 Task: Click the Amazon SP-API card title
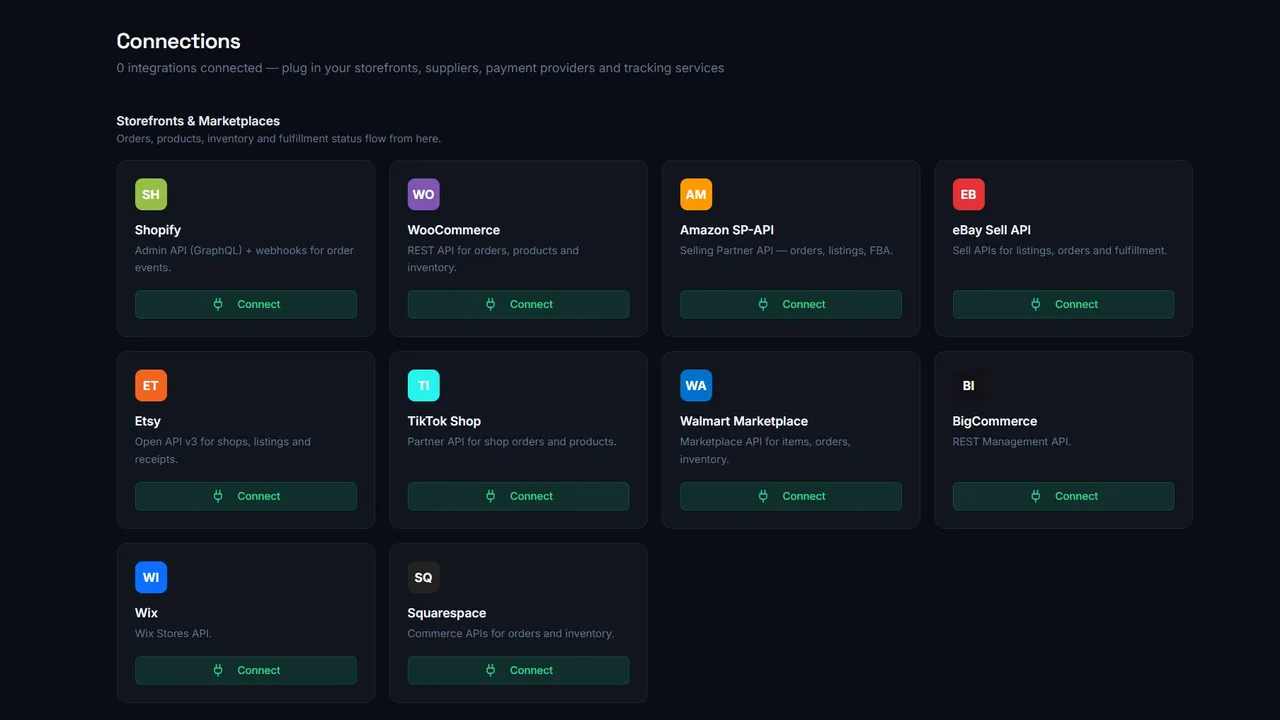(727, 230)
